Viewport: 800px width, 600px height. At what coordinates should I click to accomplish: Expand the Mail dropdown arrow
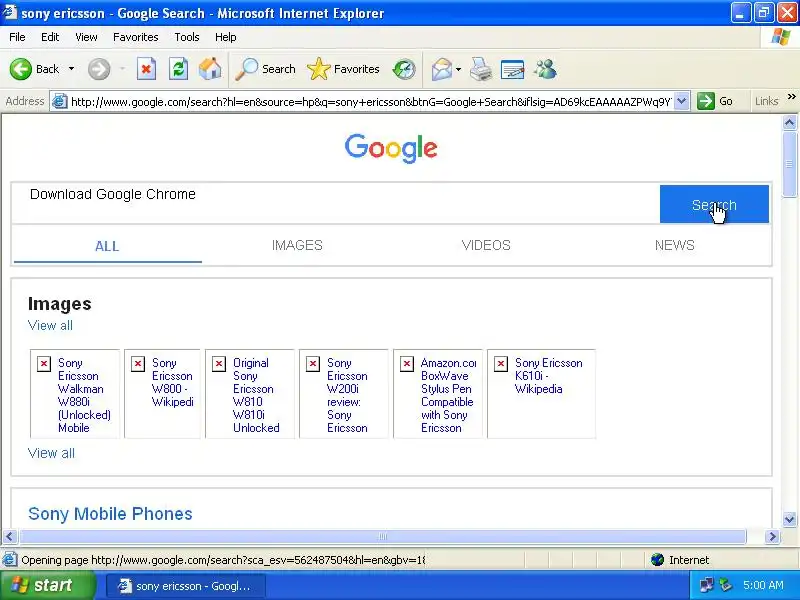[x=458, y=69]
